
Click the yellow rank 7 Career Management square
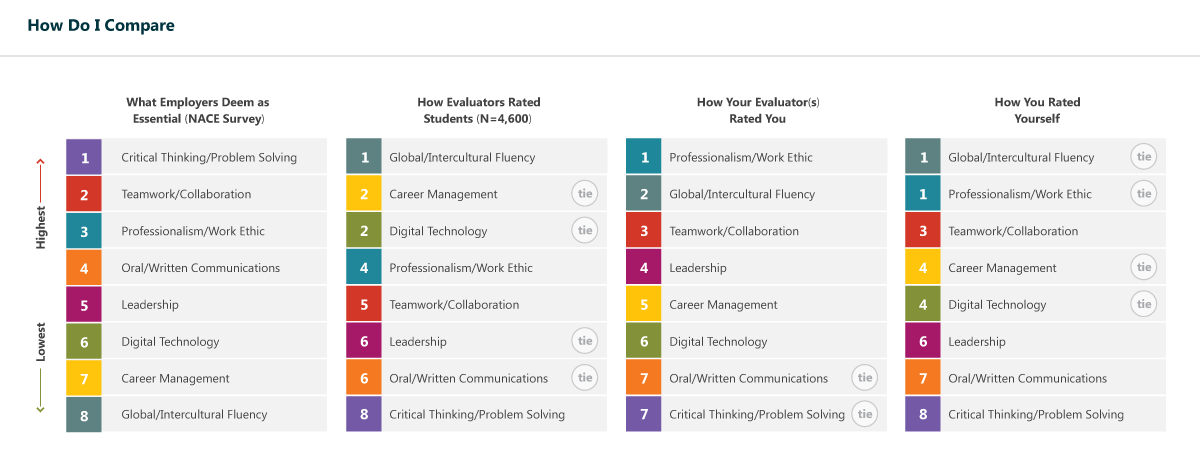pyautogui.click(x=84, y=378)
